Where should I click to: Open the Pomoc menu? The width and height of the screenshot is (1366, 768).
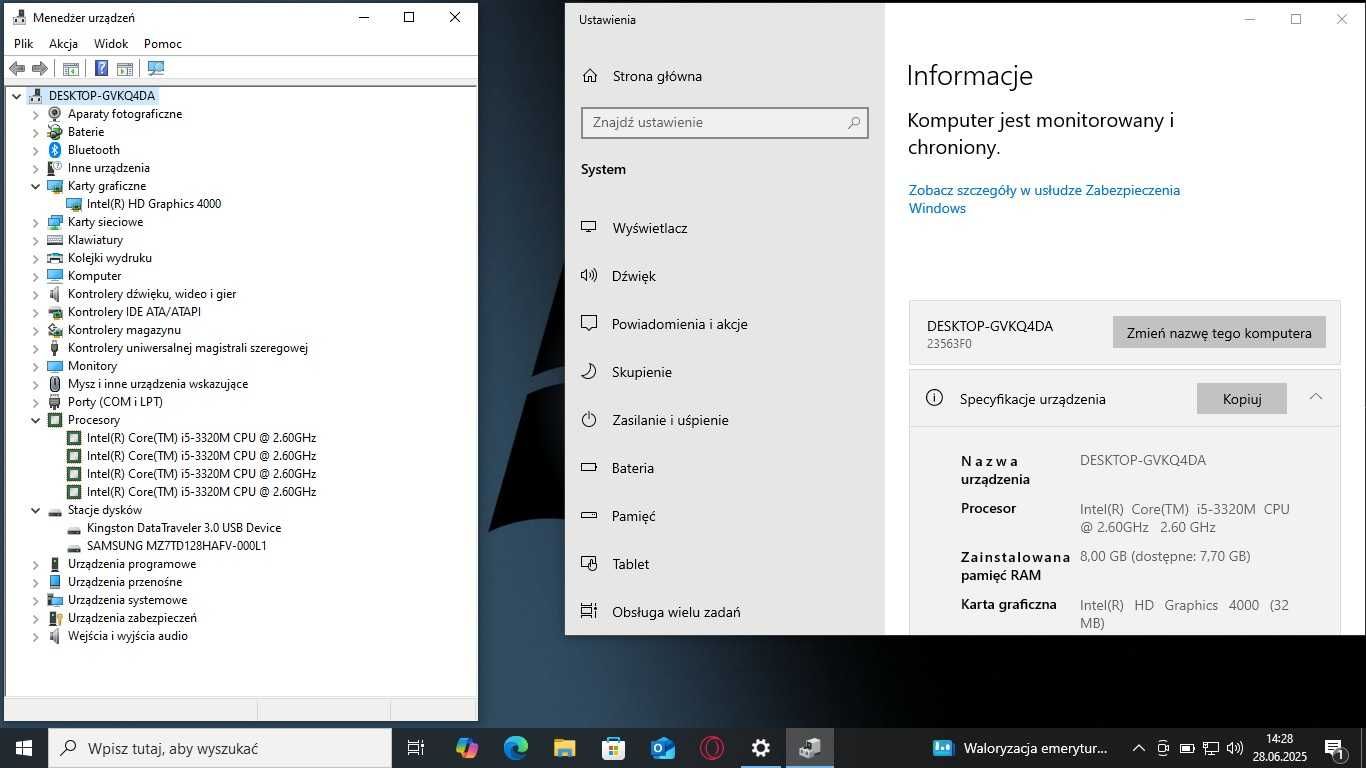pos(163,44)
